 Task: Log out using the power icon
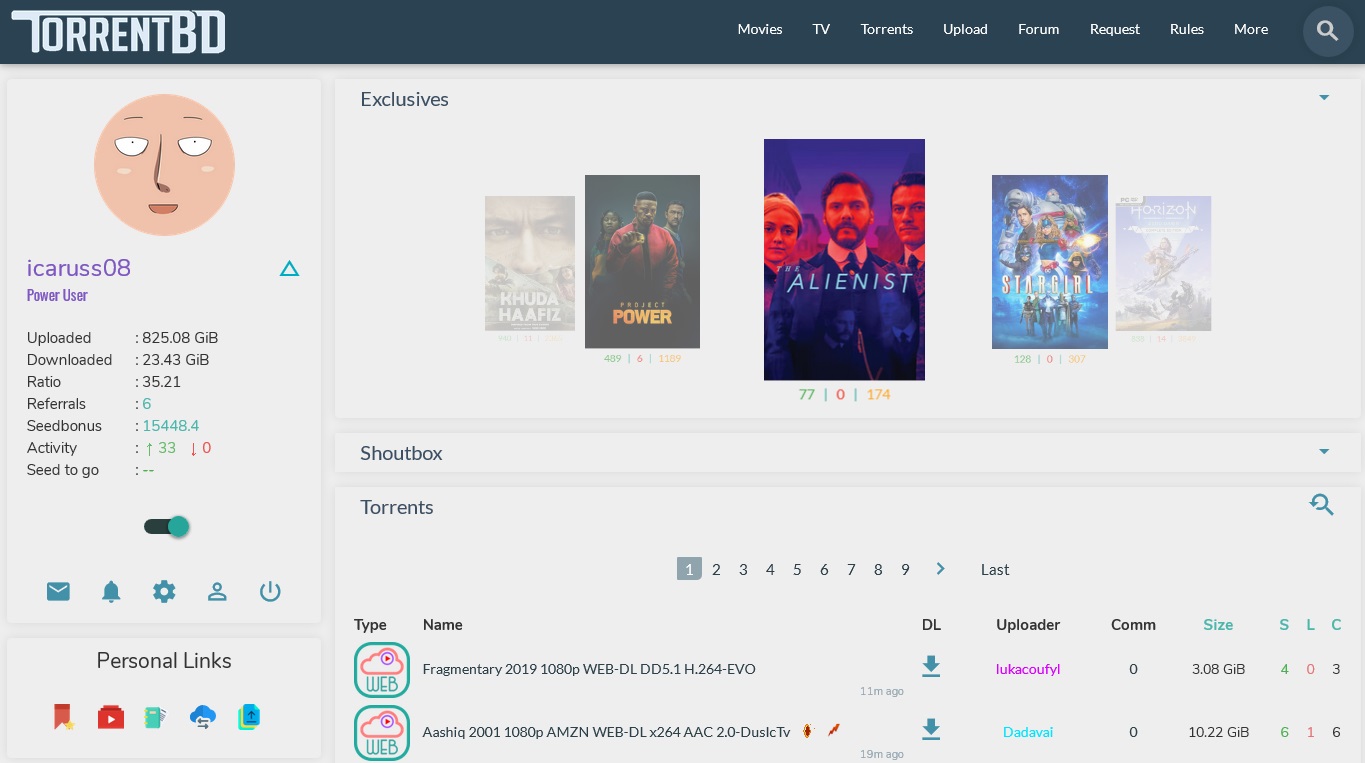[270, 591]
